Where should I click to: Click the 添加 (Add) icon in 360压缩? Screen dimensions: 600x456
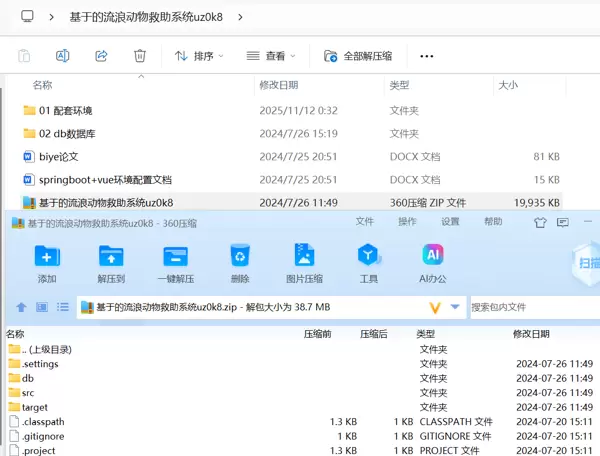tap(47, 262)
